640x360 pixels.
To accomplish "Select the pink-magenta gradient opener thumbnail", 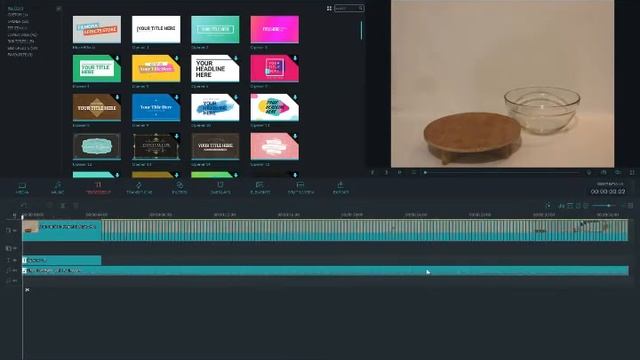I will coord(275,29).
